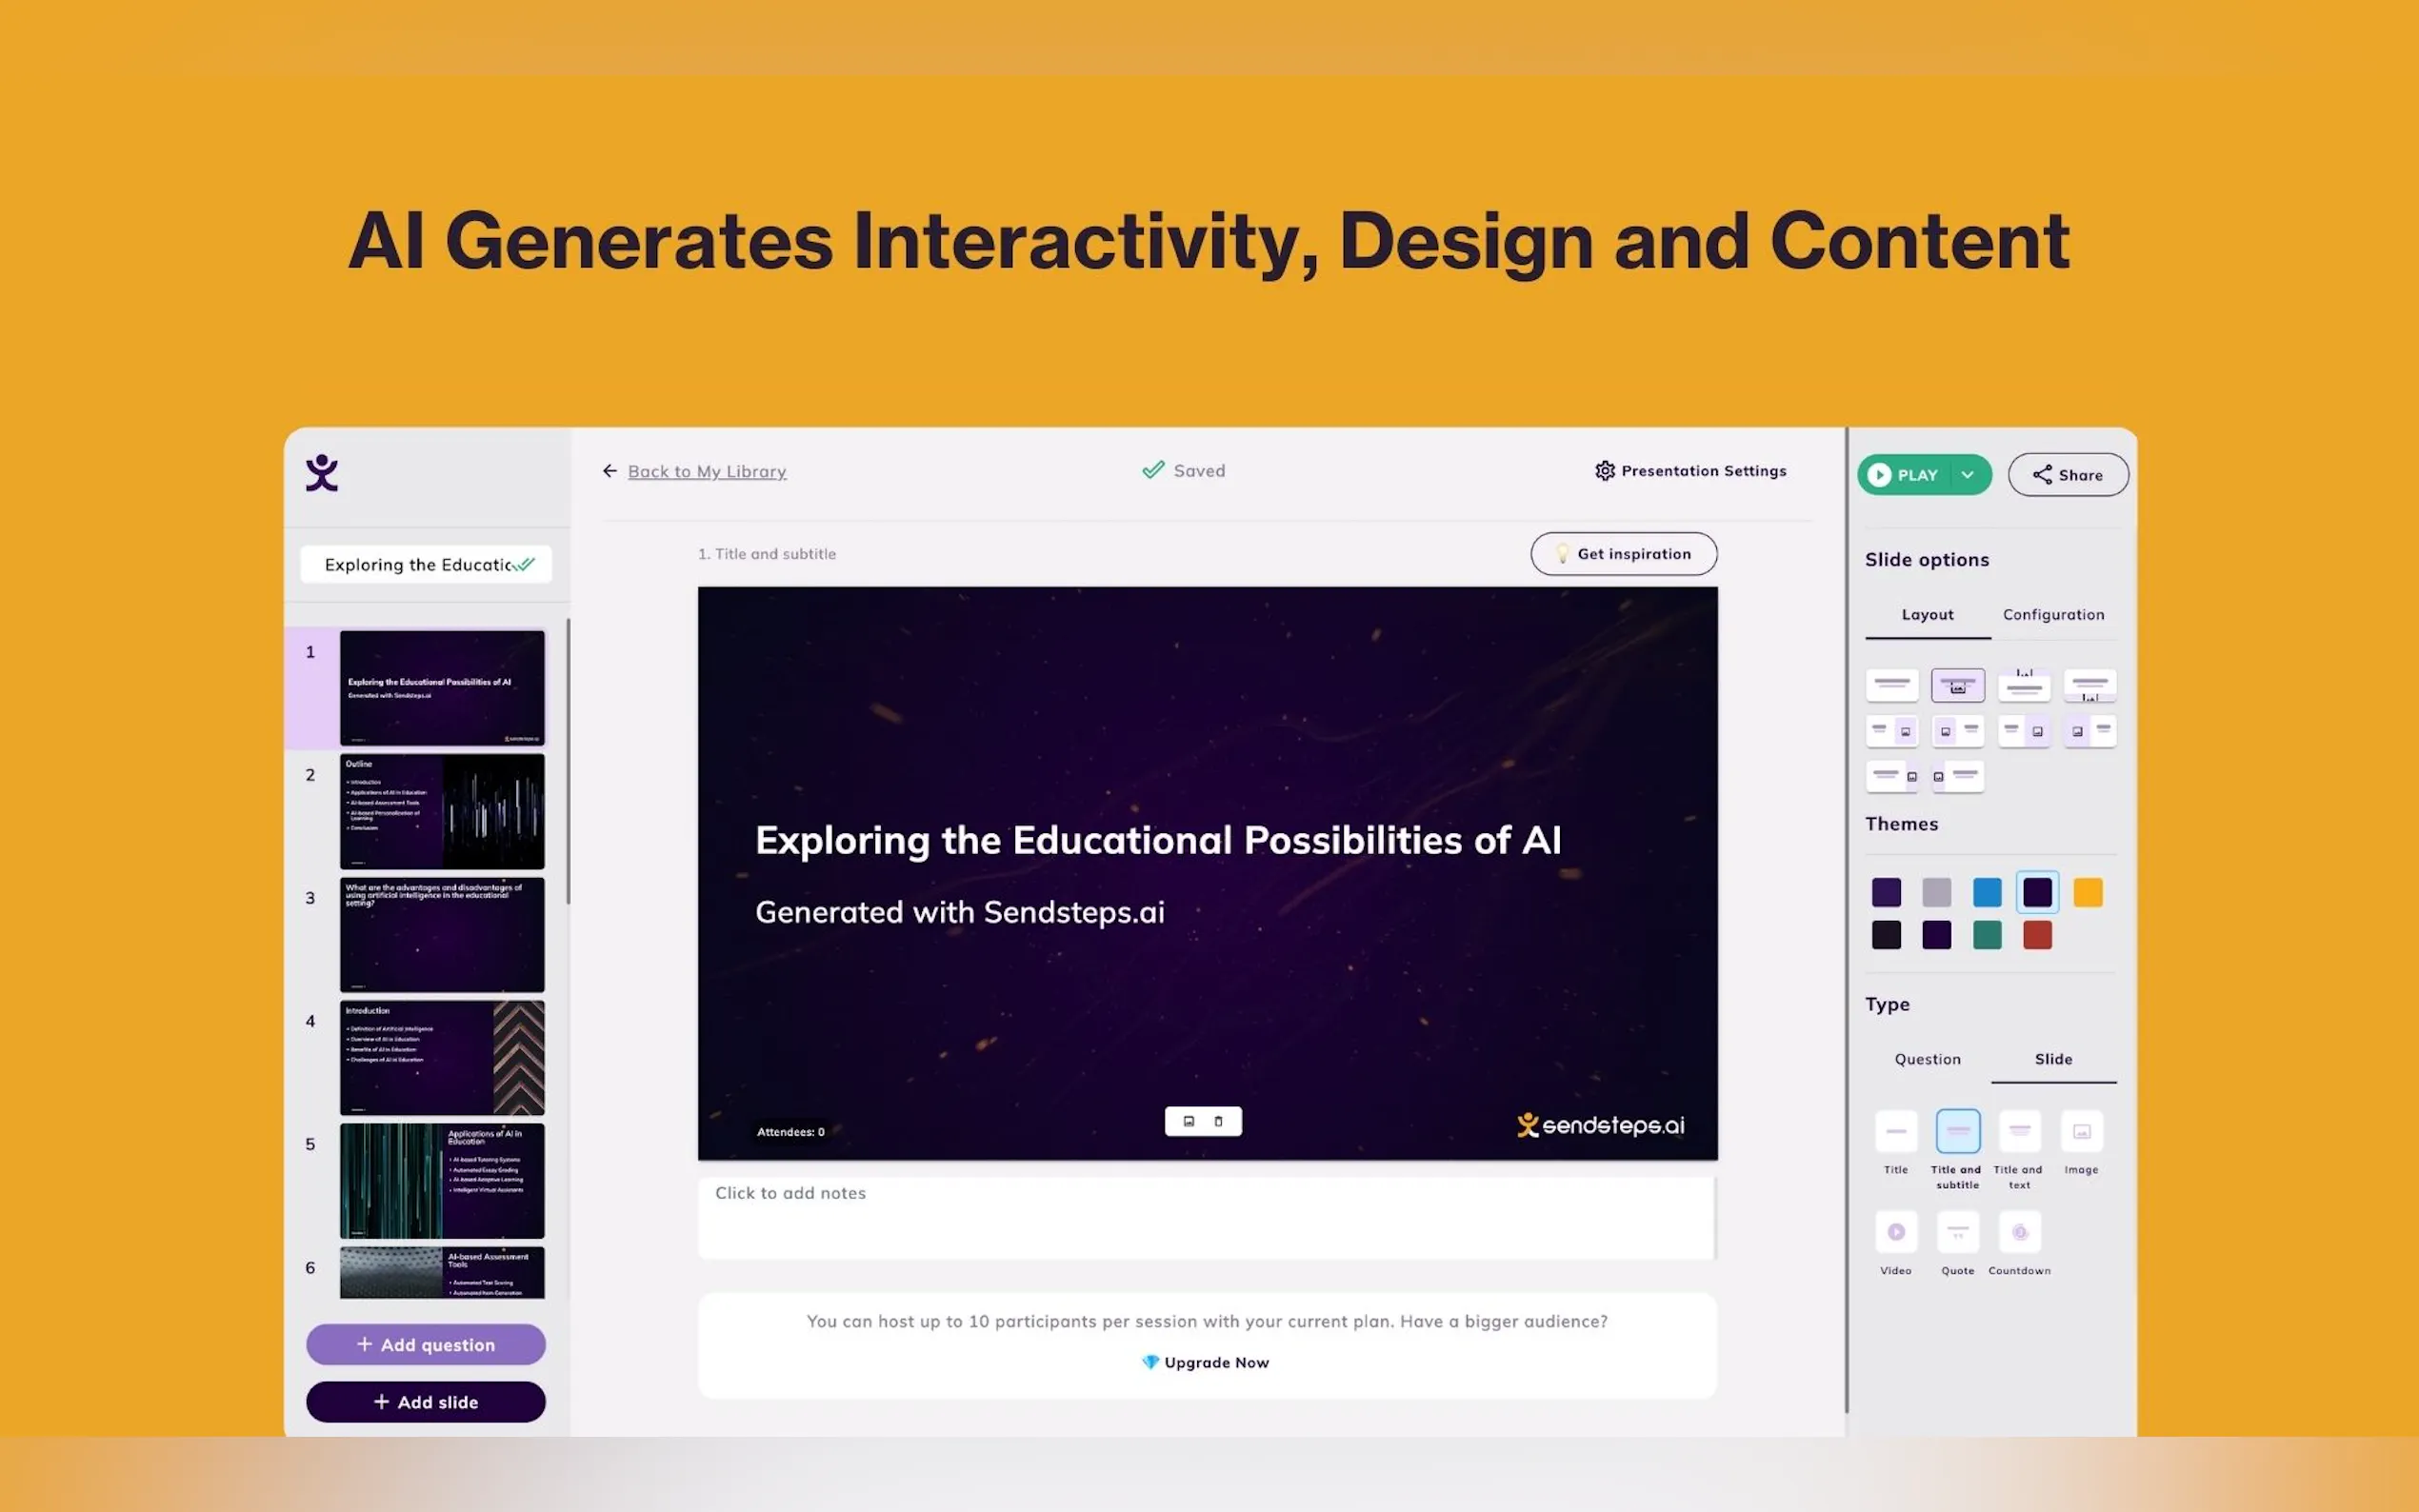
Task: Click the trash icon on the slide toolbar
Action: click(1218, 1121)
